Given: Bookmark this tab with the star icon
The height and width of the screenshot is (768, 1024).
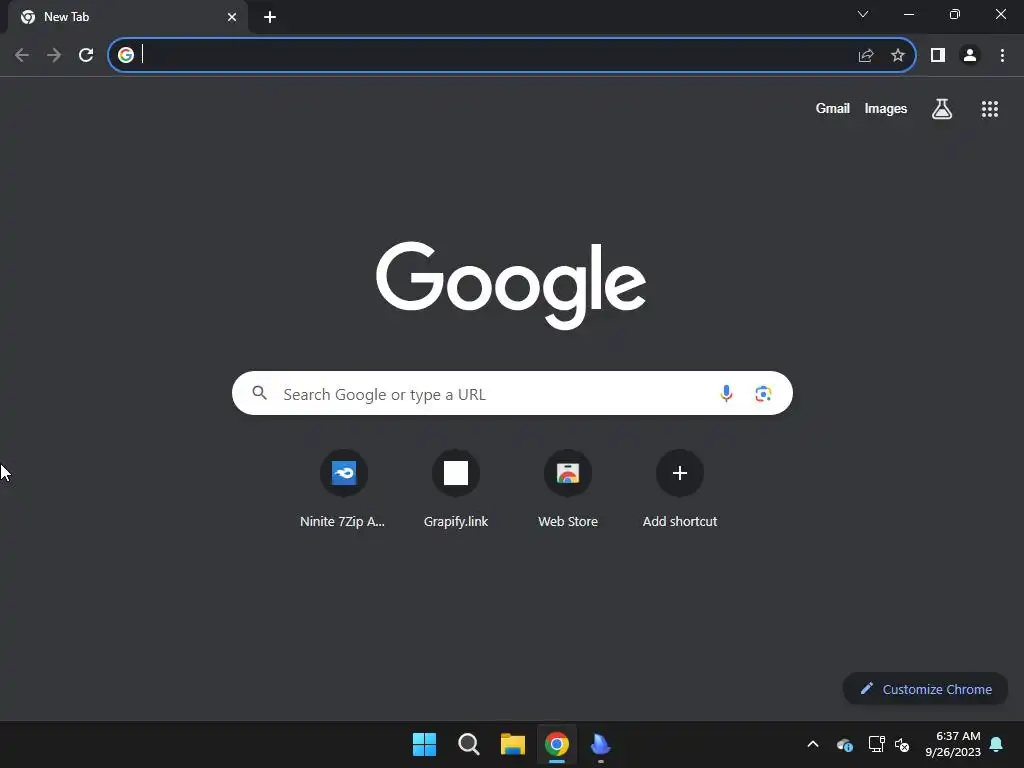Looking at the screenshot, I should click(x=898, y=55).
